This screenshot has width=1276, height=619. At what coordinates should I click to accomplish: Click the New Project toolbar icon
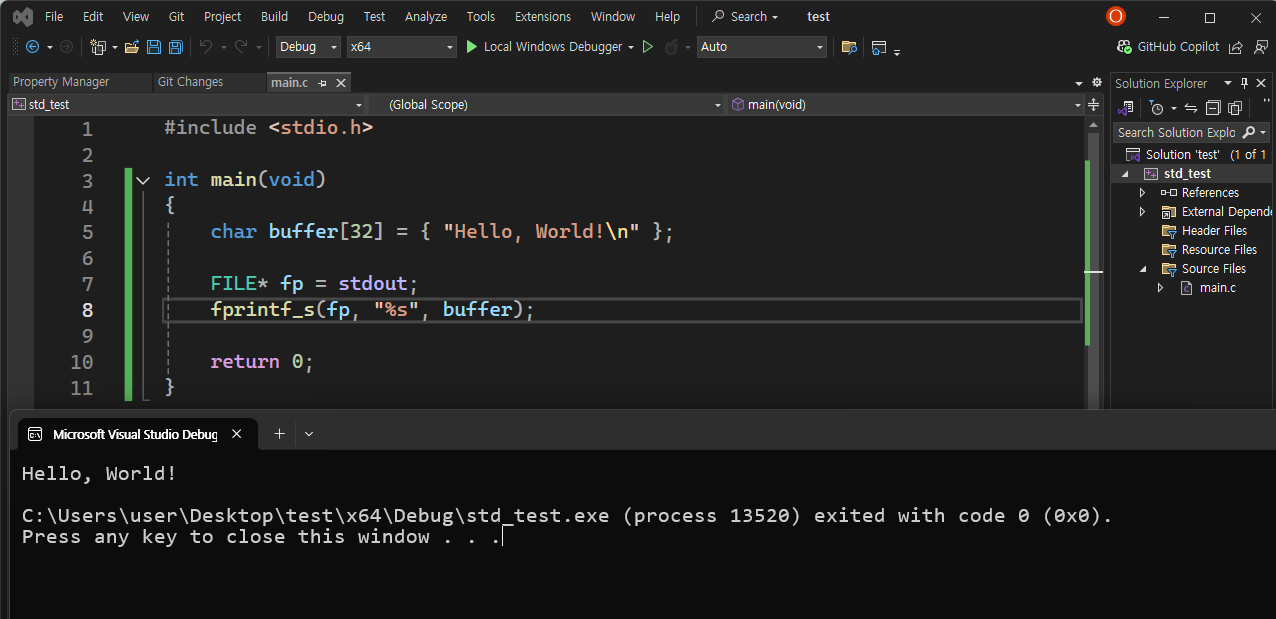click(97, 47)
